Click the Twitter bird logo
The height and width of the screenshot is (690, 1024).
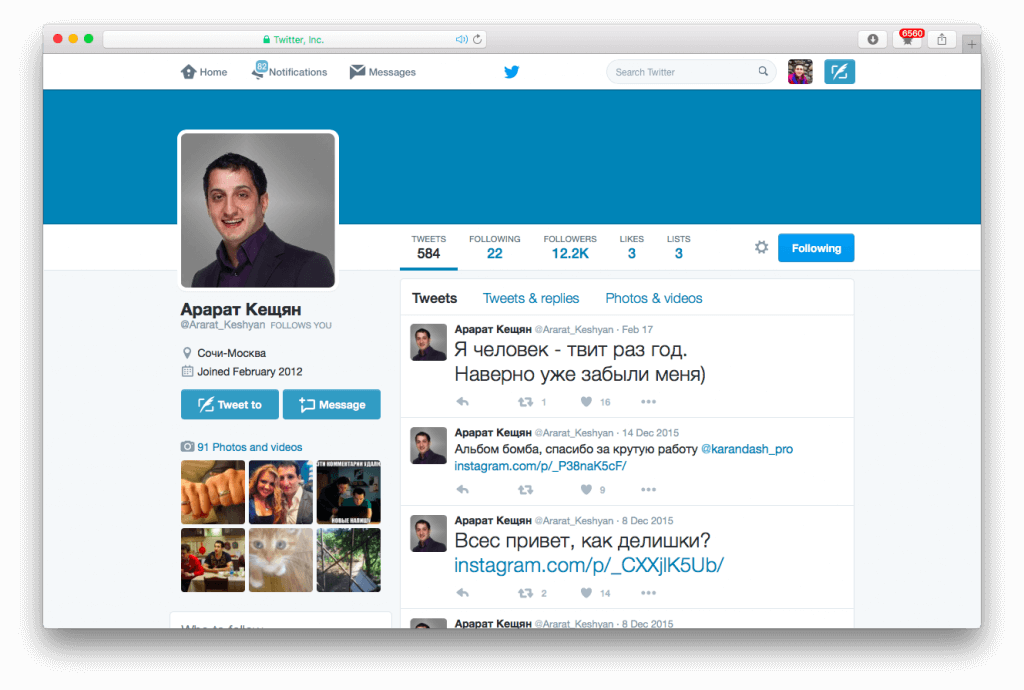(x=511, y=72)
